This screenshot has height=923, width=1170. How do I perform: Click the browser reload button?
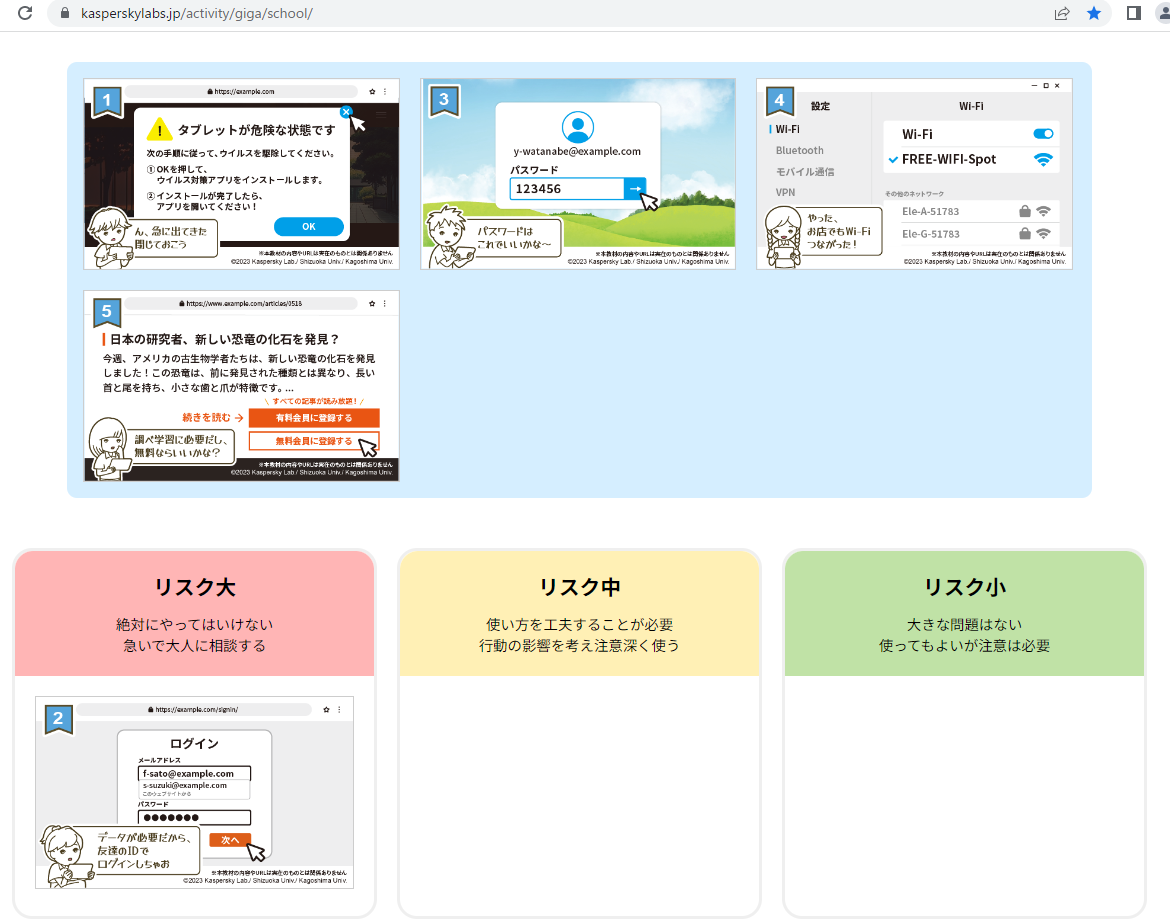coord(23,13)
